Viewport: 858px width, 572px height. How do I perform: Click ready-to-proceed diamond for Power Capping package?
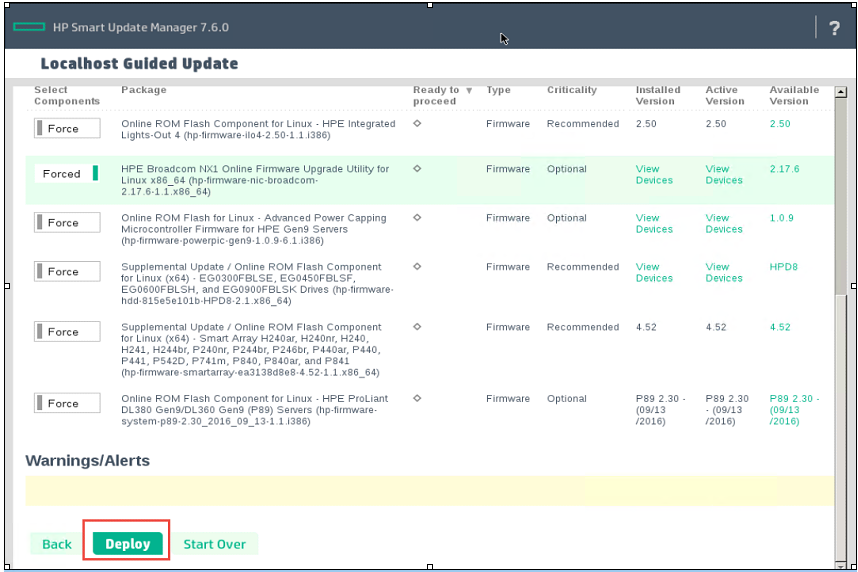click(417, 218)
